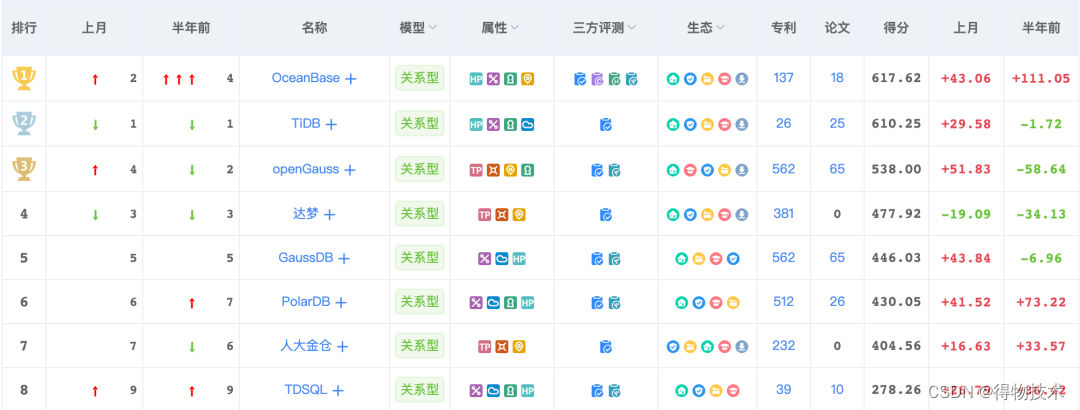
Task: Click the blue clipboard evaluation icon for TiDB
Action: coord(606,124)
